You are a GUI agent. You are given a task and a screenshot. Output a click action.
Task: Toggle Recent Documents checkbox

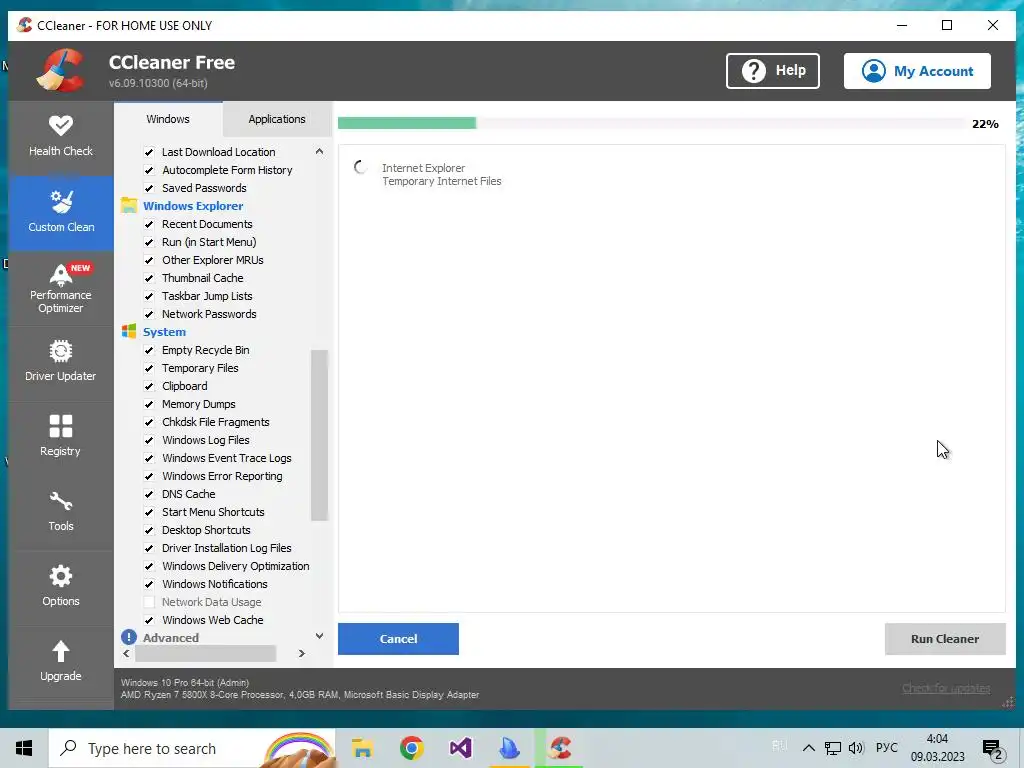click(x=149, y=224)
